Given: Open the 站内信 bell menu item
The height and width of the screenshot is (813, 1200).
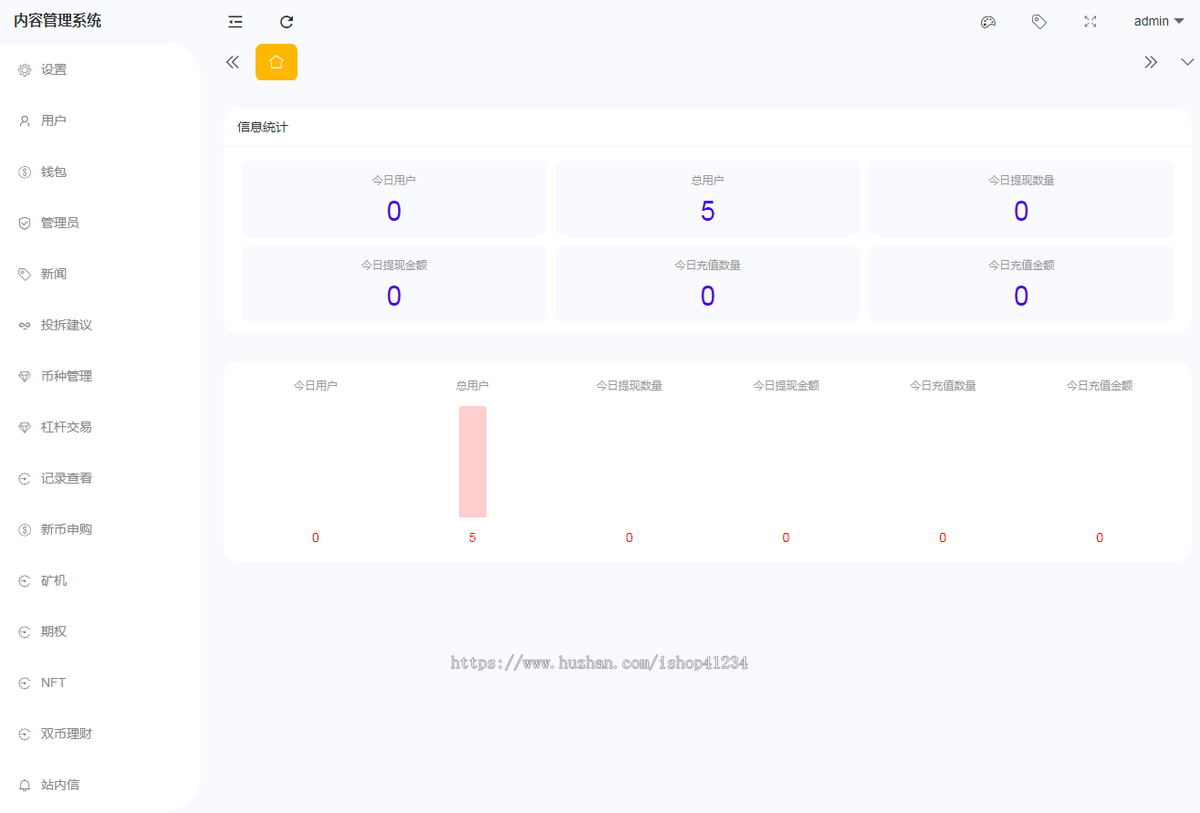Looking at the screenshot, I should point(100,785).
